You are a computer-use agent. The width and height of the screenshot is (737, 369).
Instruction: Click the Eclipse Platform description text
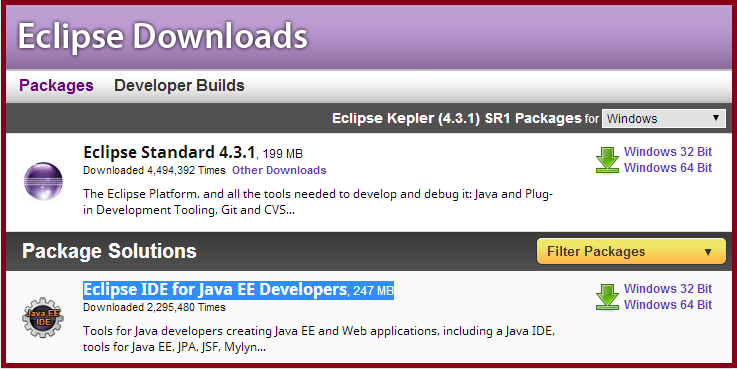[x=318, y=202]
